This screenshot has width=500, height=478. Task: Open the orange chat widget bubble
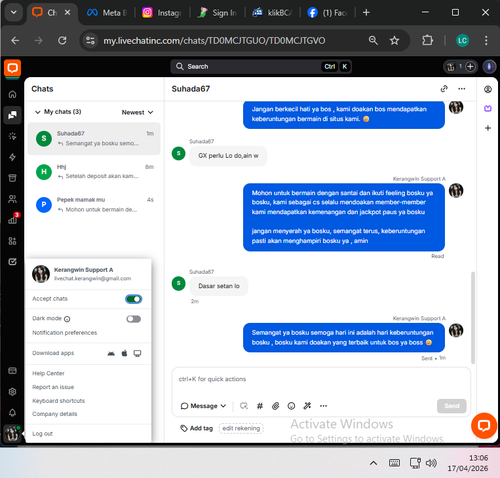(484, 426)
